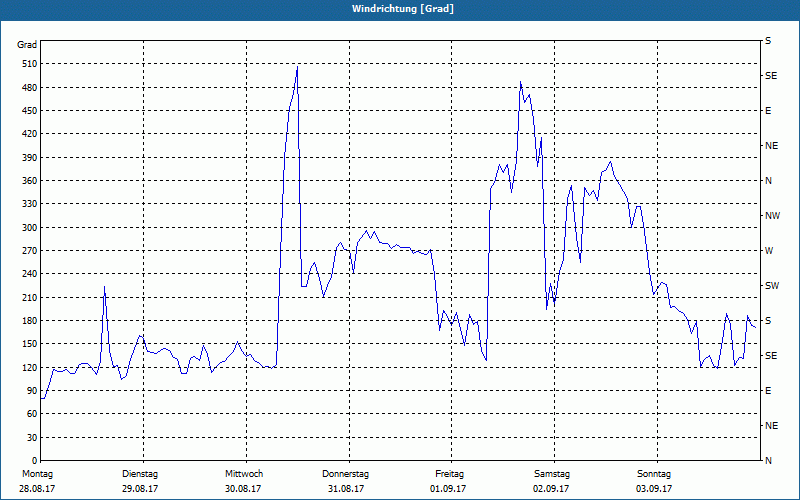Select the 'Donnerstag' day label

coord(345,474)
